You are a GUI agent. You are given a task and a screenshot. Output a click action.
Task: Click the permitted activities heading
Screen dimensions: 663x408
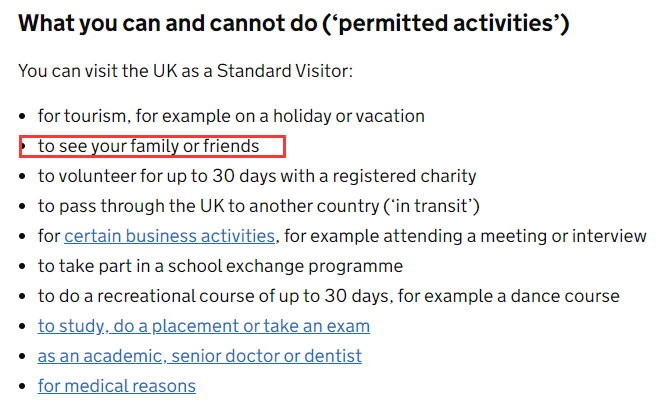[294, 23]
